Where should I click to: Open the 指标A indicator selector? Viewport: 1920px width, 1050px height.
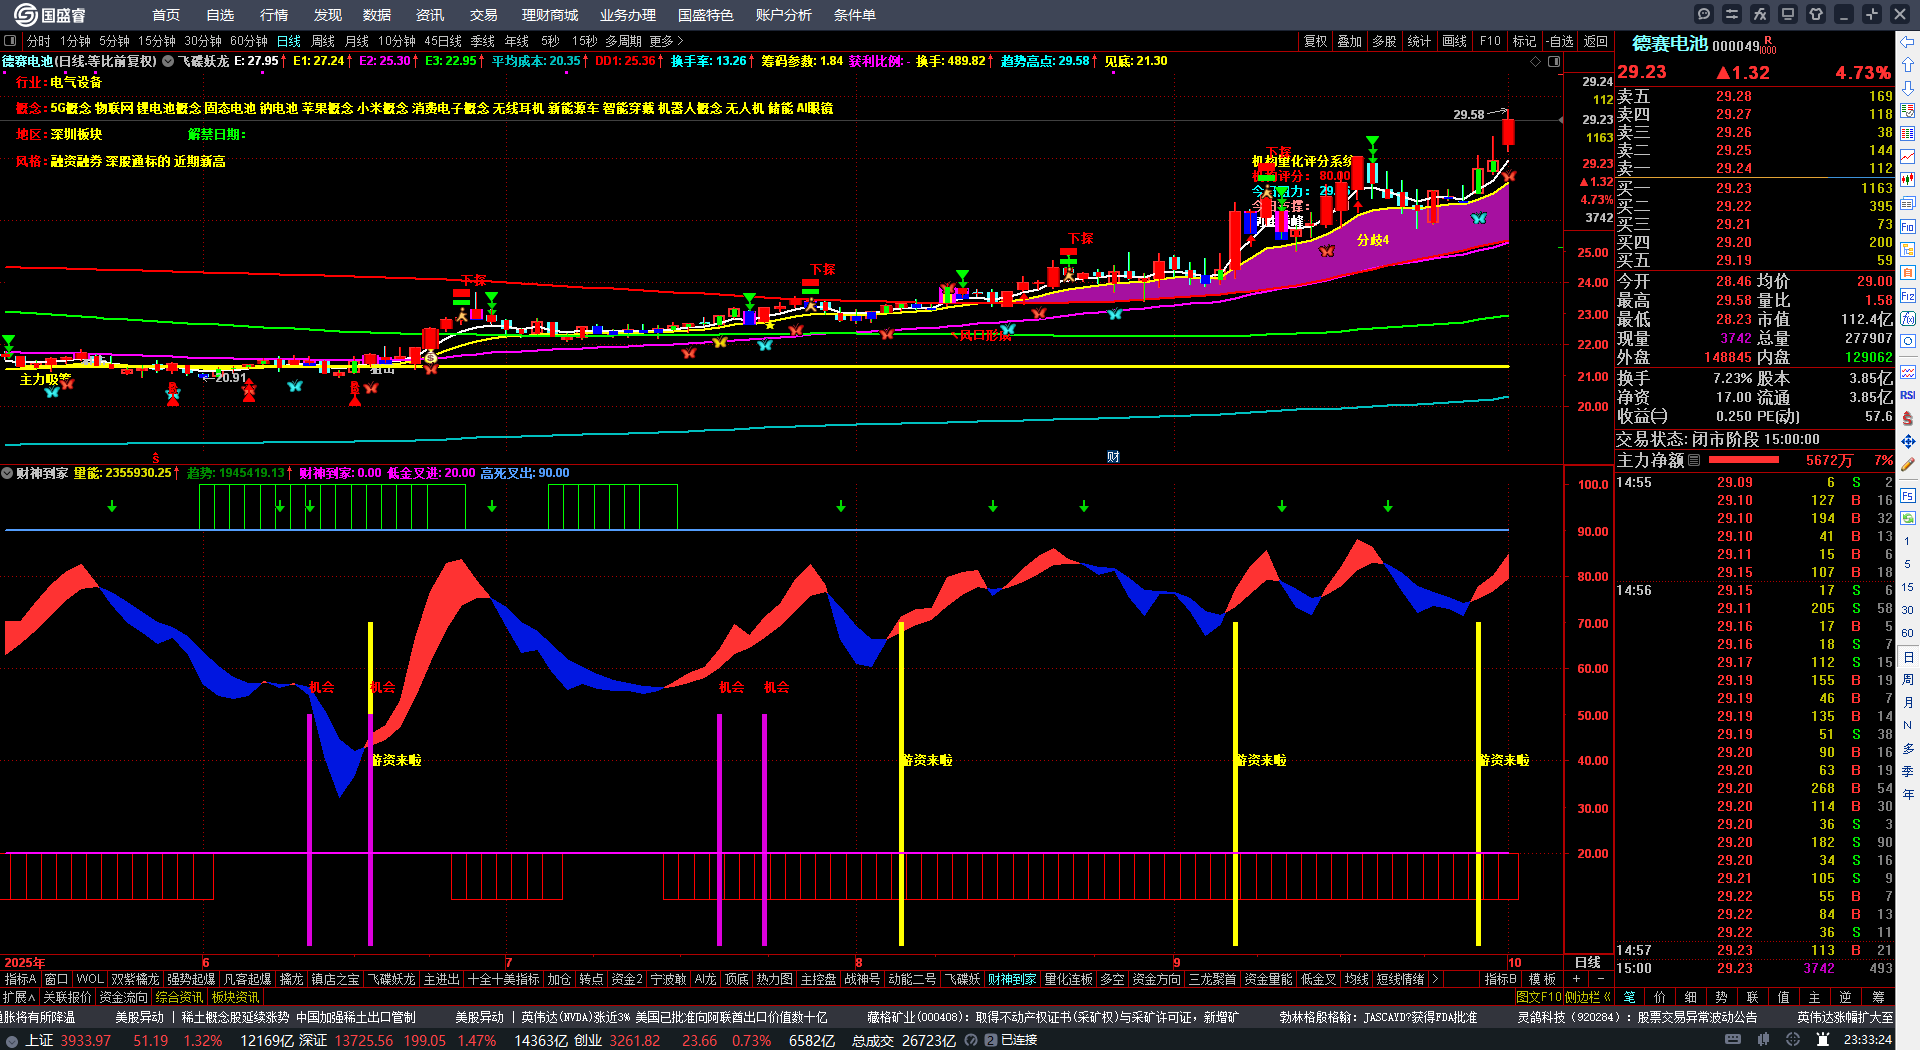point(20,979)
